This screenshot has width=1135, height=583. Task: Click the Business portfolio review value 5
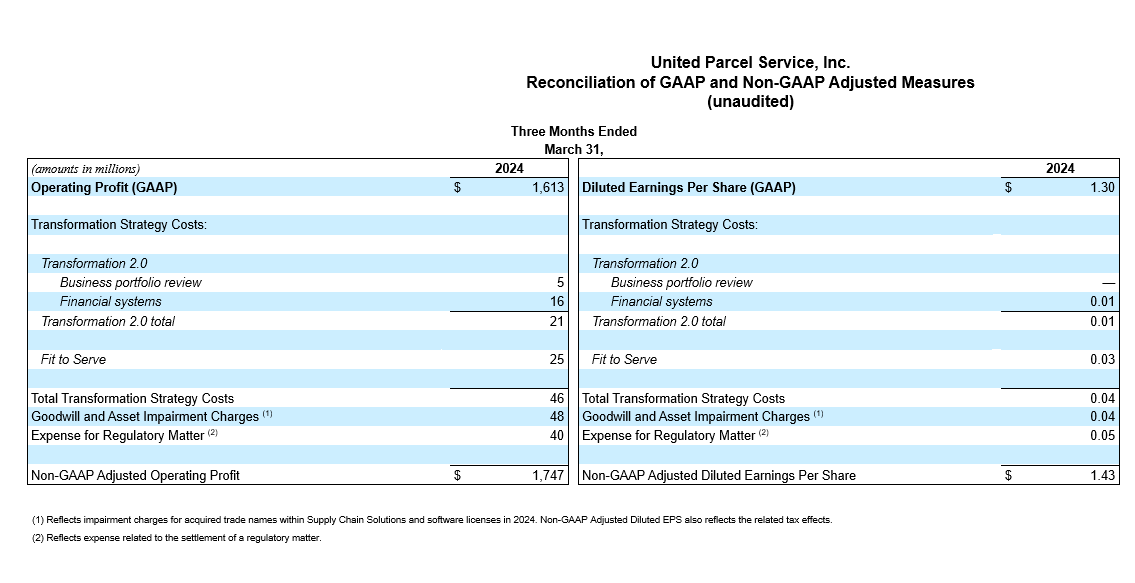click(x=560, y=282)
